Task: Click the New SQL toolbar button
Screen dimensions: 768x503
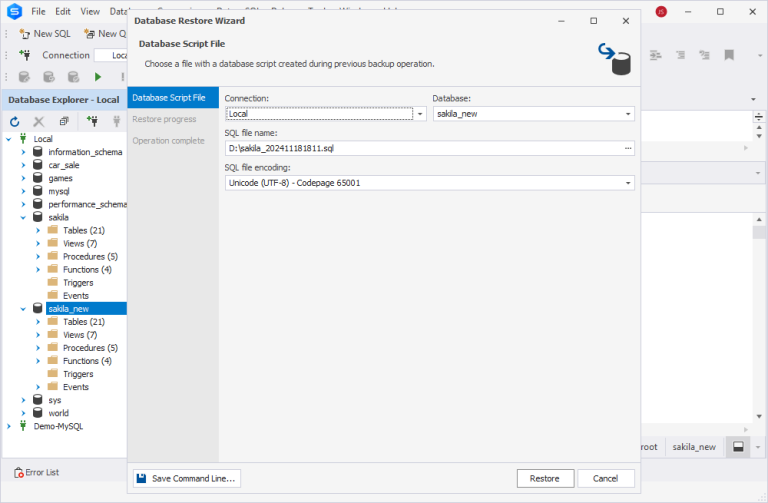Action: (45, 33)
